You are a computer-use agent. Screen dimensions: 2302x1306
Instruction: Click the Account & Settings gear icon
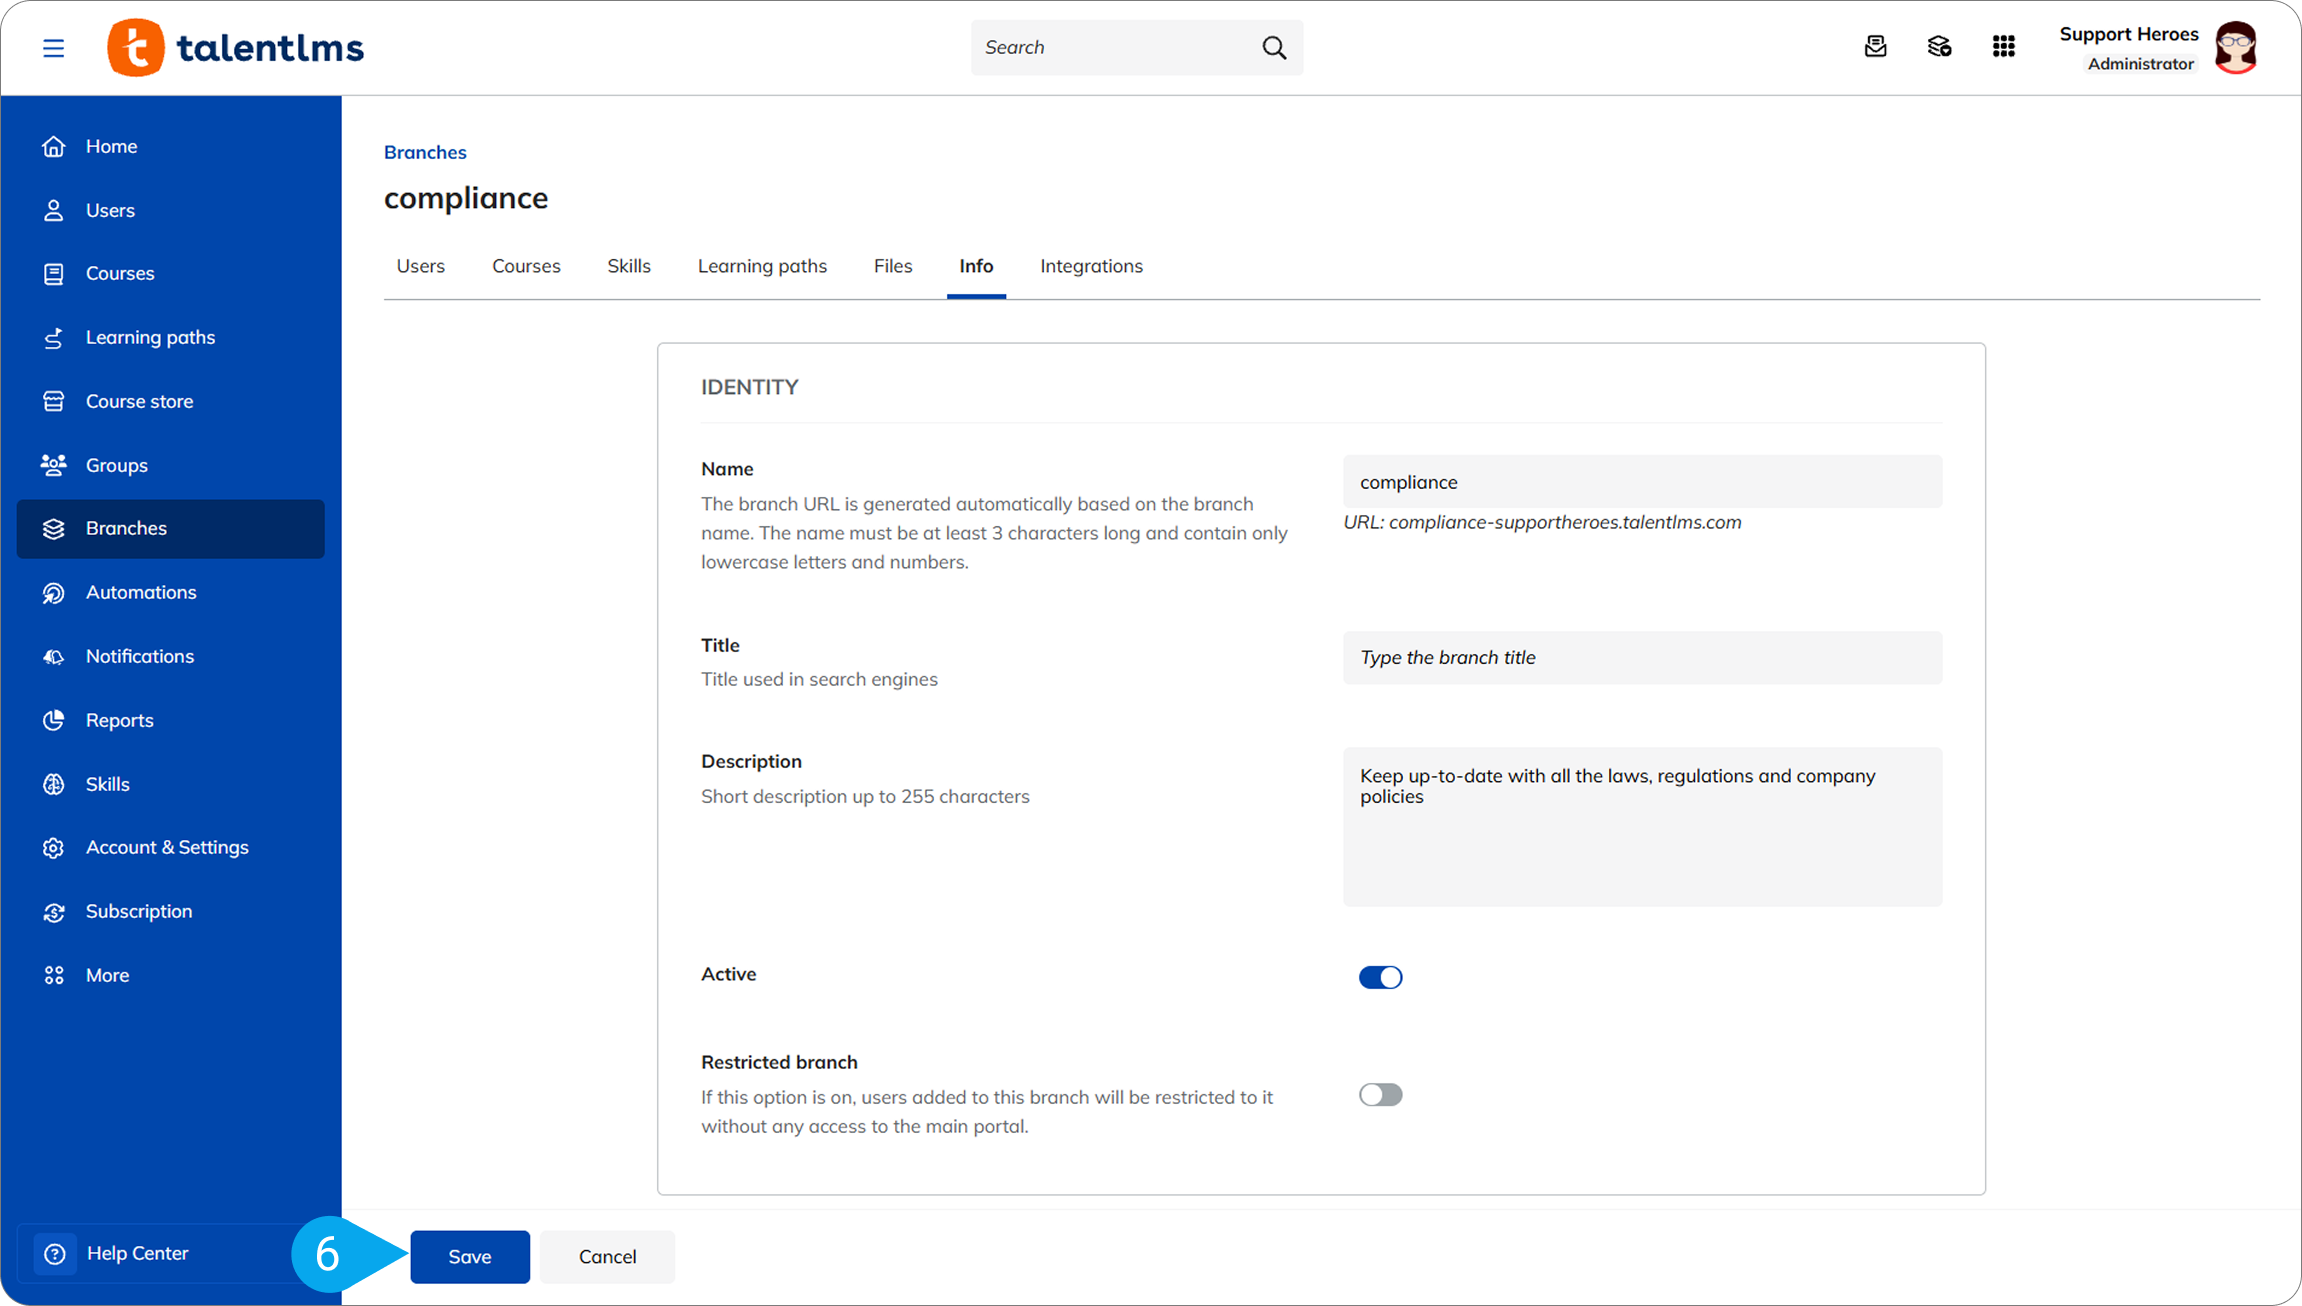click(54, 847)
